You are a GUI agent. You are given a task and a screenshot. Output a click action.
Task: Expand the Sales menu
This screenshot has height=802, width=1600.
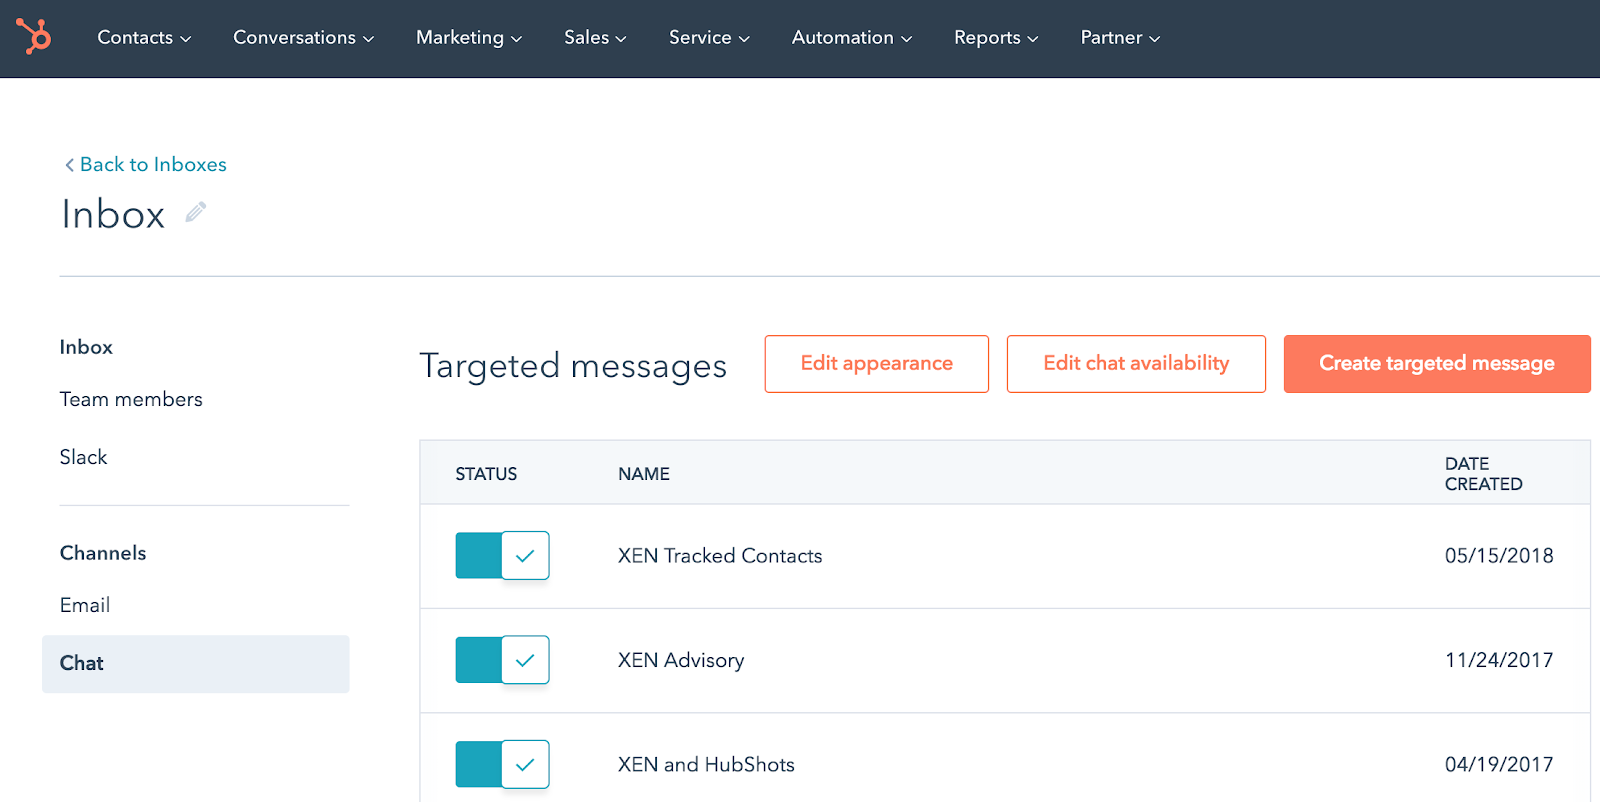[595, 38]
